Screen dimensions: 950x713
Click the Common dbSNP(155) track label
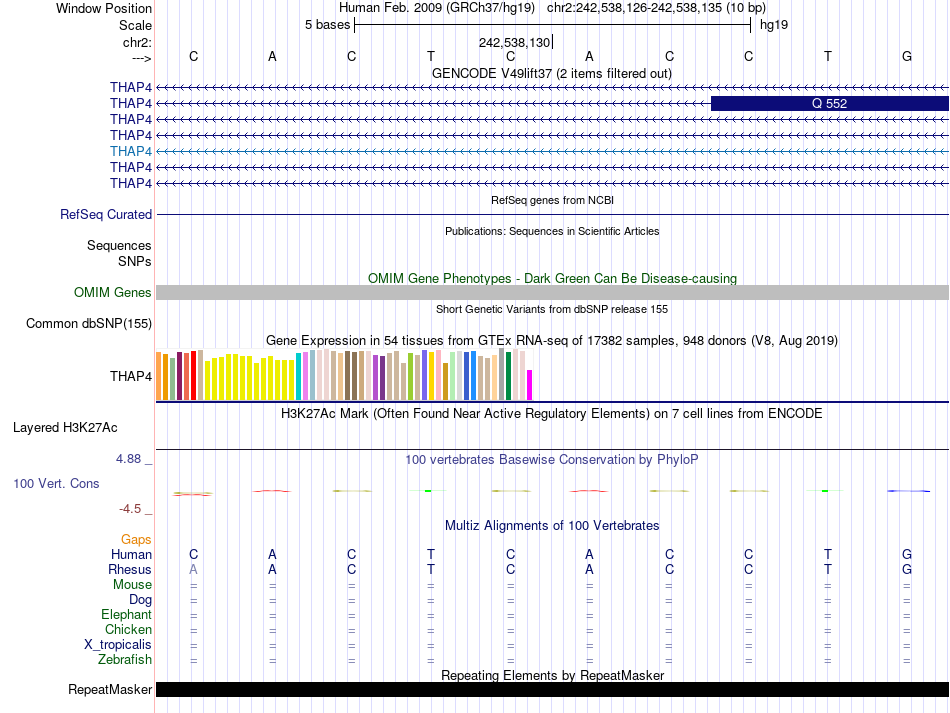89,323
